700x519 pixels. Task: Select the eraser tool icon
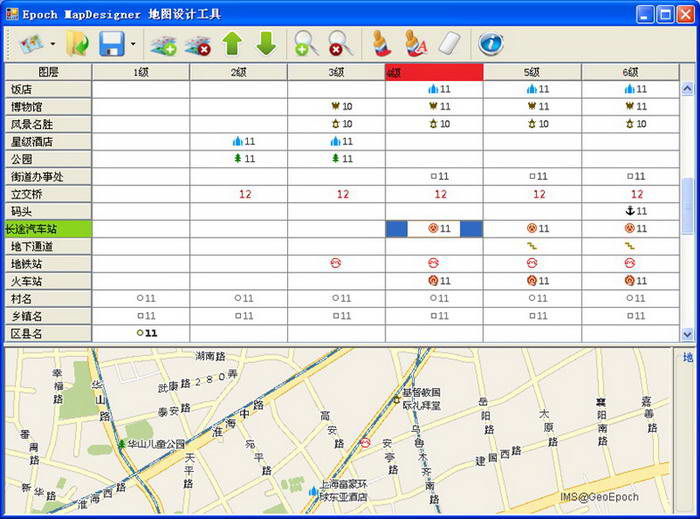click(x=449, y=44)
